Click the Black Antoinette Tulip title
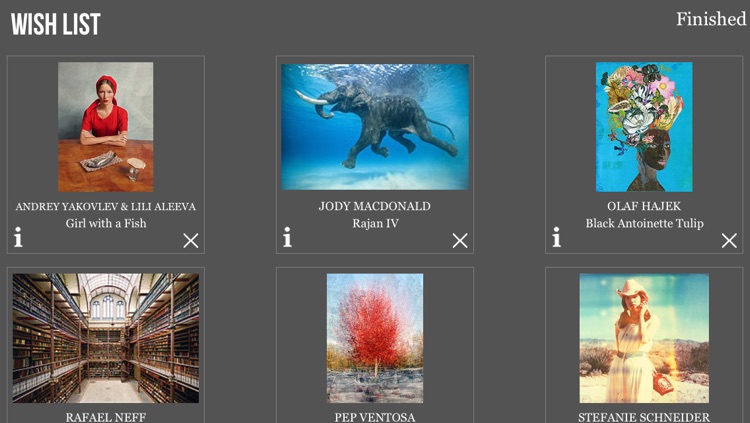 point(644,224)
